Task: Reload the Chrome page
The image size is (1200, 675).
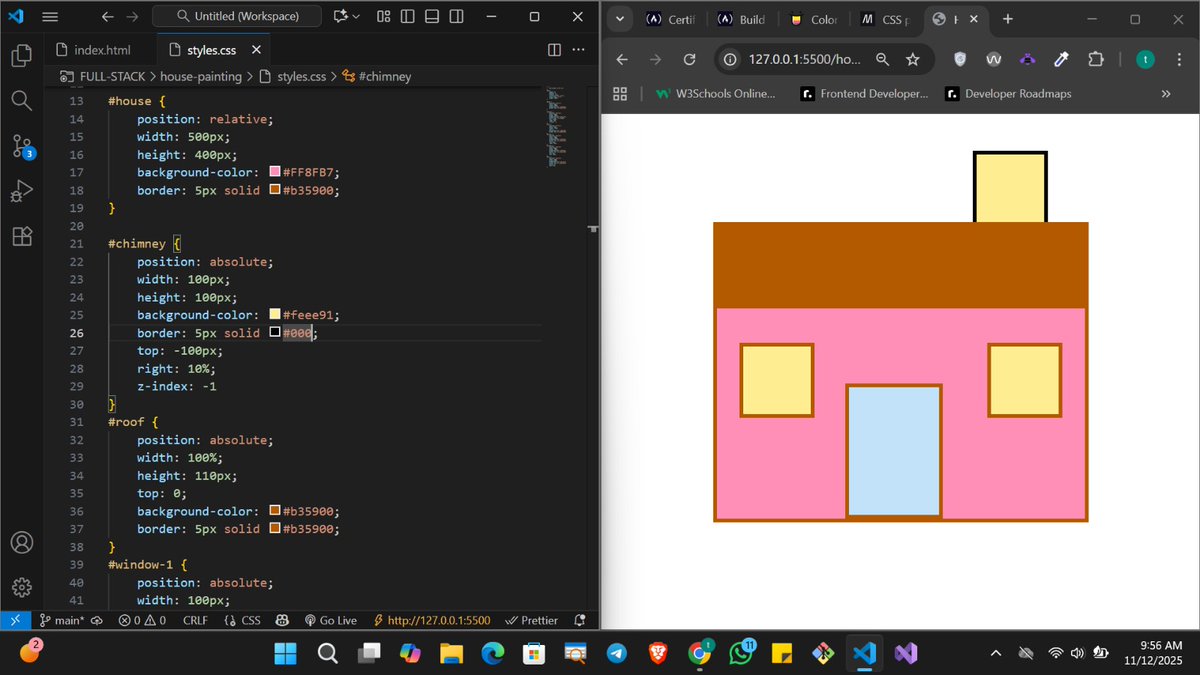Action: (689, 60)
